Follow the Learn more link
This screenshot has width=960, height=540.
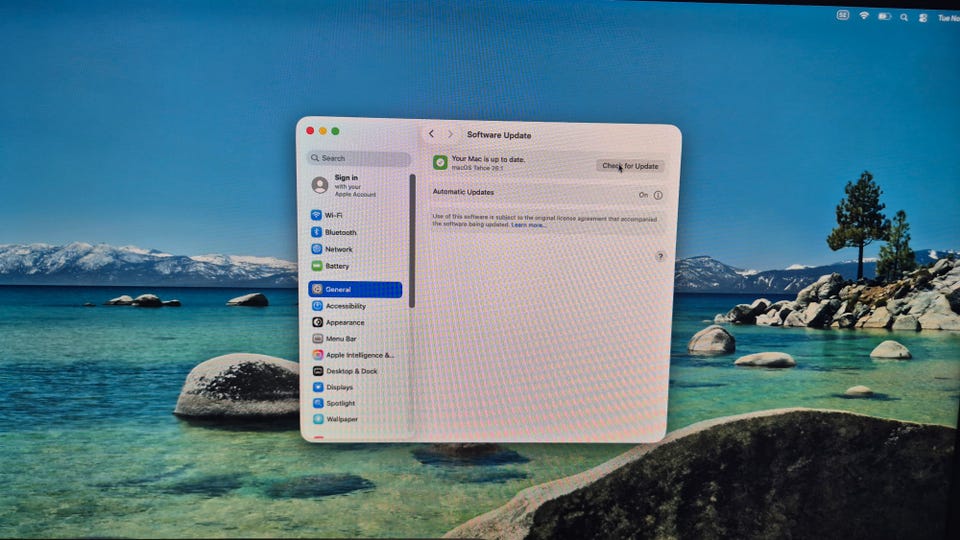(528, 225)
